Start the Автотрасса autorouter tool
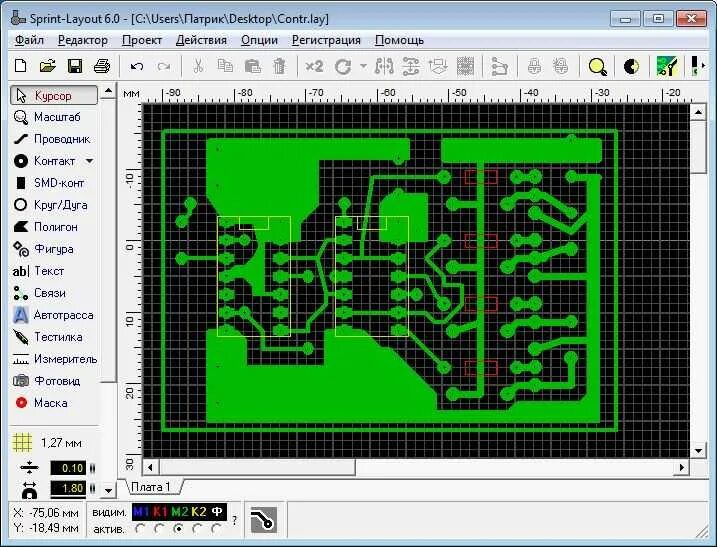The height and width of the screenshot is (547, 717). [54, 315]
